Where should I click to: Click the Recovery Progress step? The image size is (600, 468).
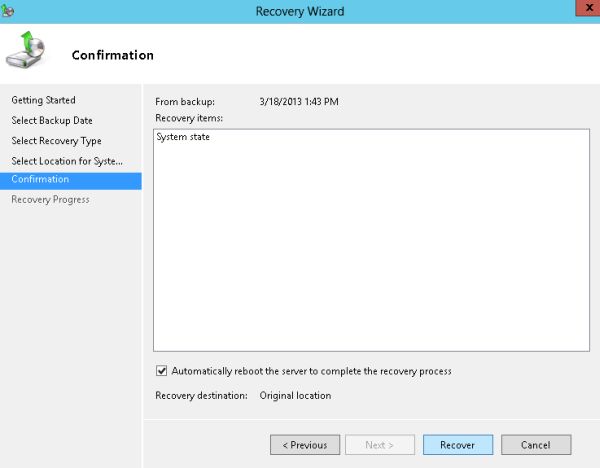[50, 200]
